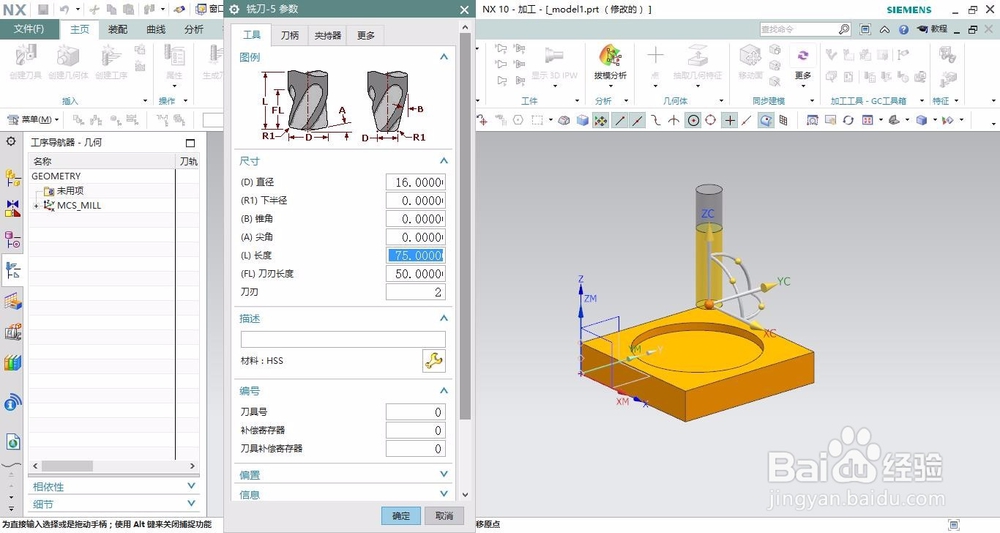
Task: Toggle the snap Arc Center icon
Action: point(693,120)
